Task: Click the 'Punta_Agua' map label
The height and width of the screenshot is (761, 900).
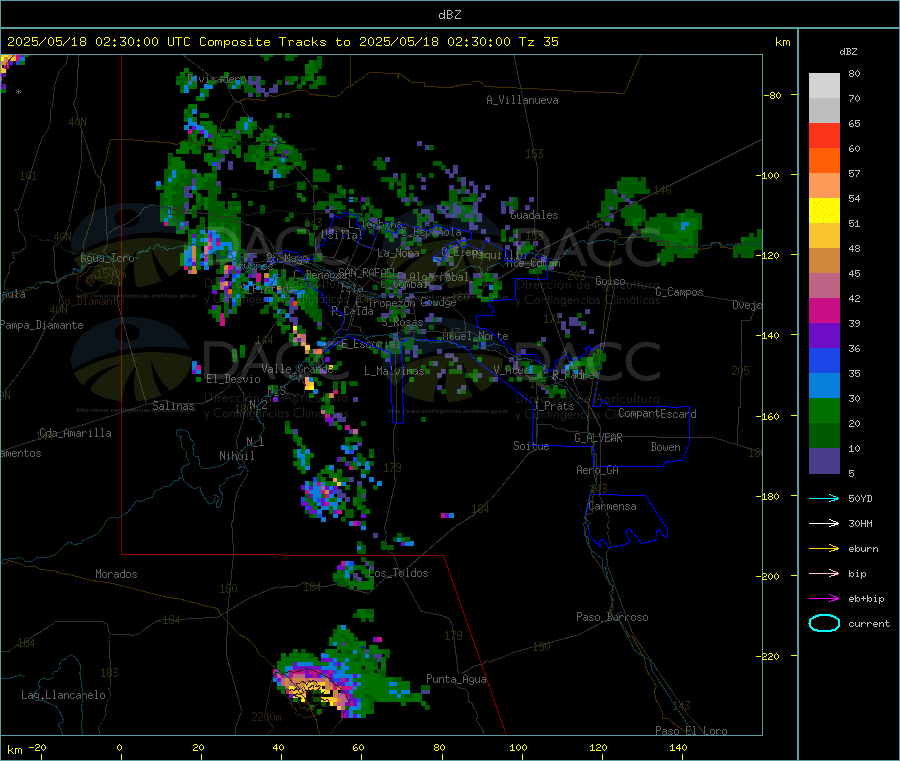Action: (x=456, y=679)
